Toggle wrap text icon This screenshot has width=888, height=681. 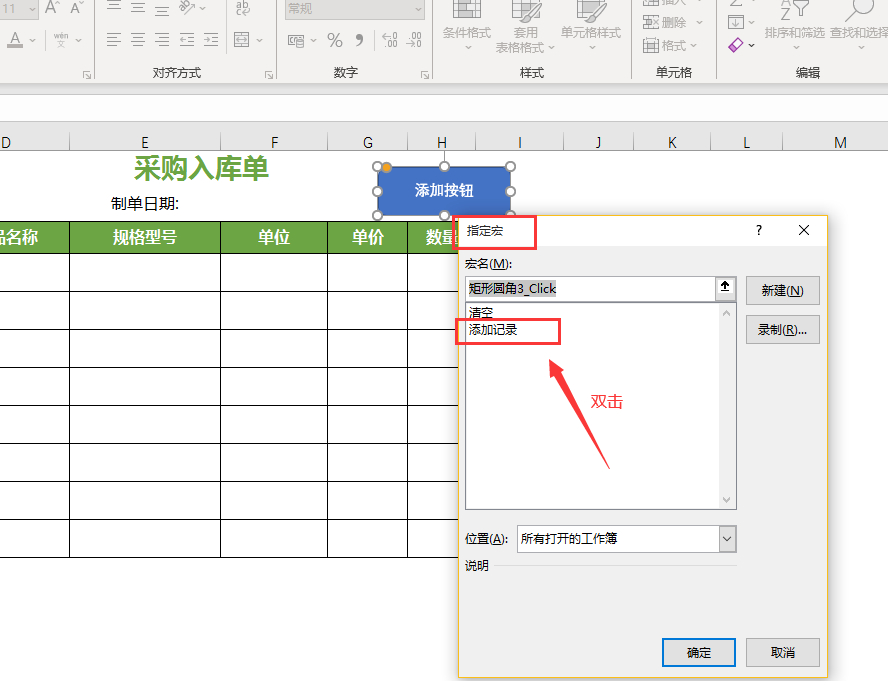242,7
